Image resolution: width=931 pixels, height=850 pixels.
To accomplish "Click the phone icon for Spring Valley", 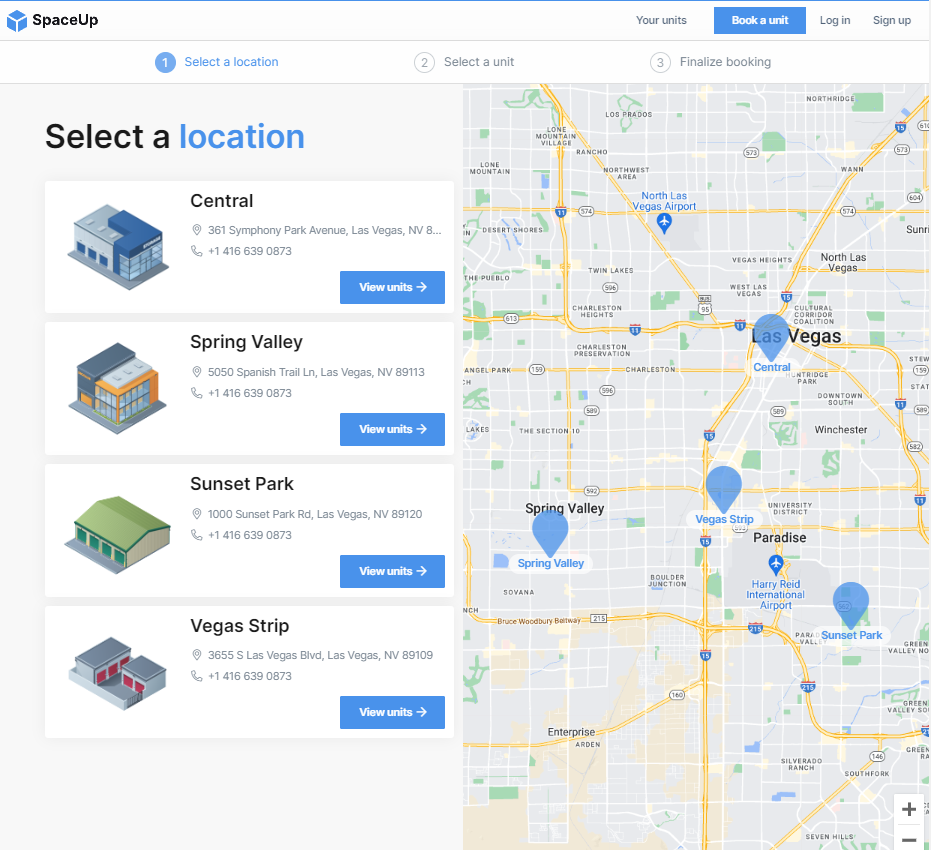I will point(197,392).
